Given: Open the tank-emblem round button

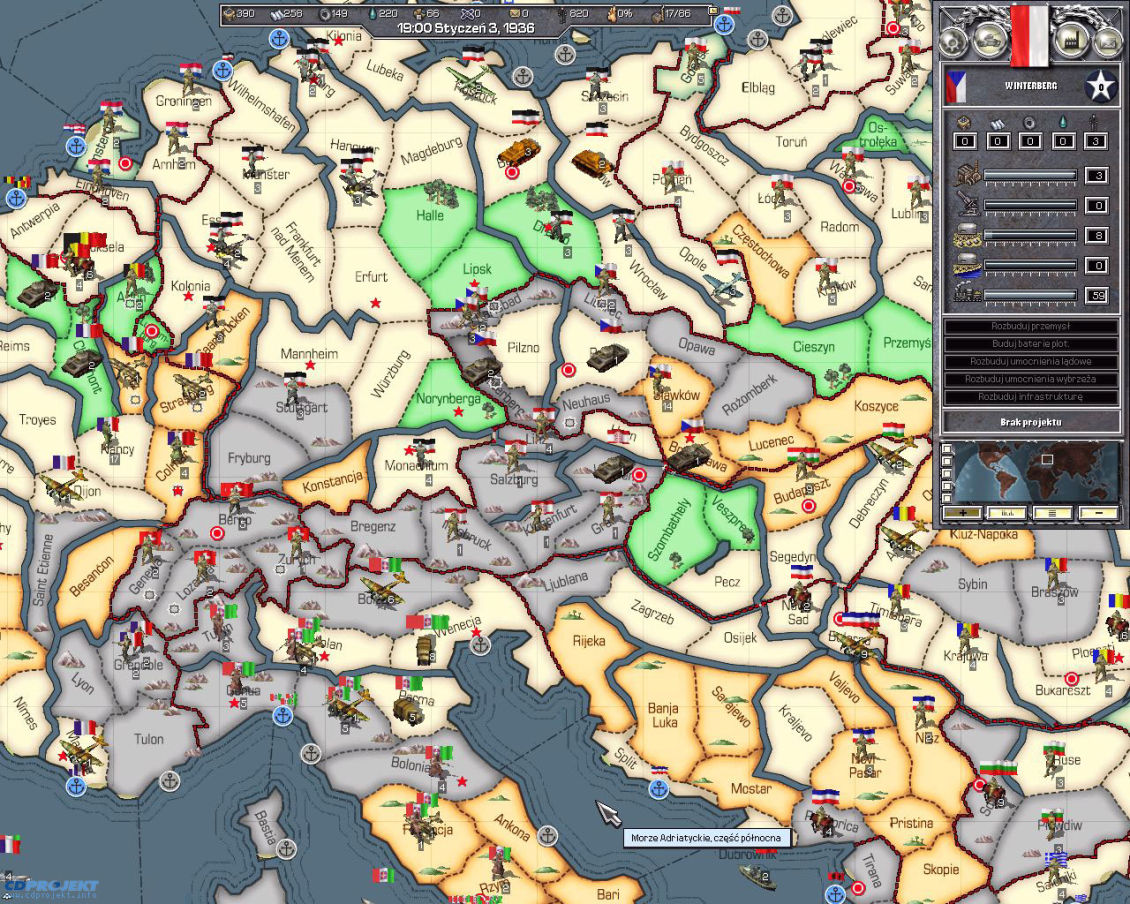Looking at the screenshot, I should [991, 40].
